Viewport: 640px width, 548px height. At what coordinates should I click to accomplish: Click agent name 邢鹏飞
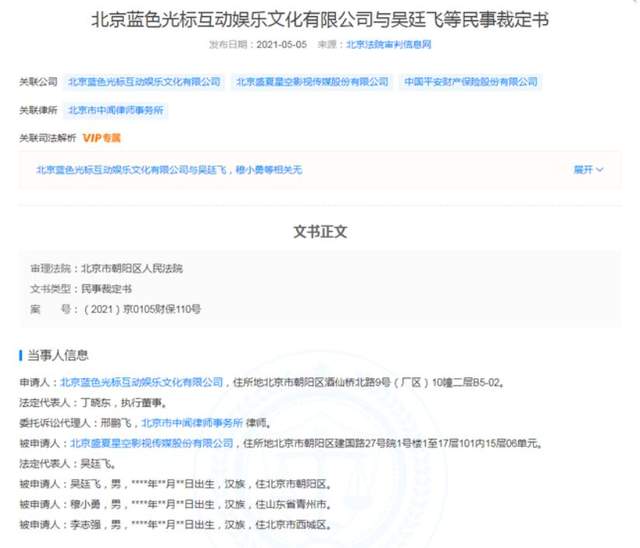[x=116, y=423]
